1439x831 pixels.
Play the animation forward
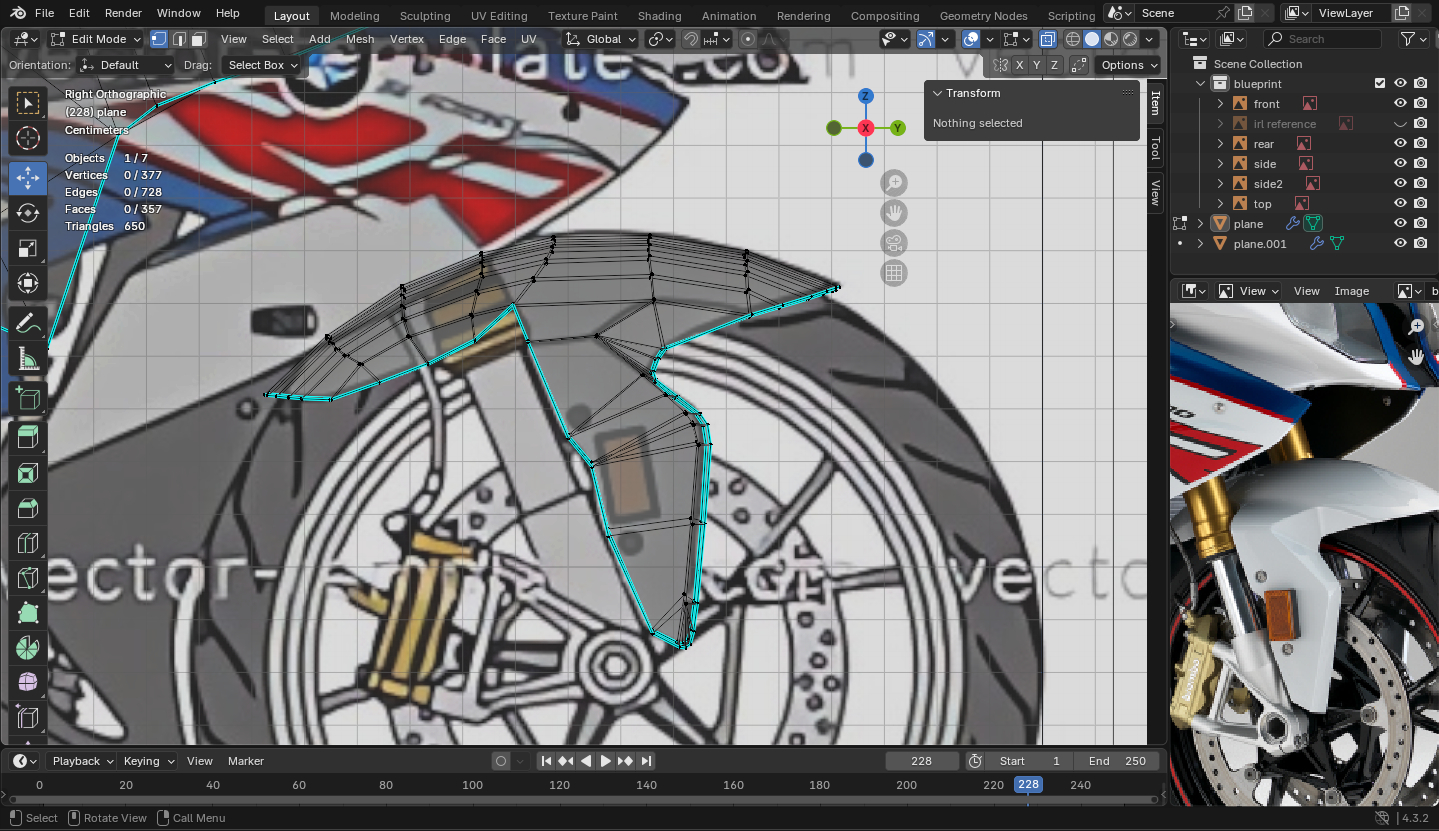click(606, 761)
